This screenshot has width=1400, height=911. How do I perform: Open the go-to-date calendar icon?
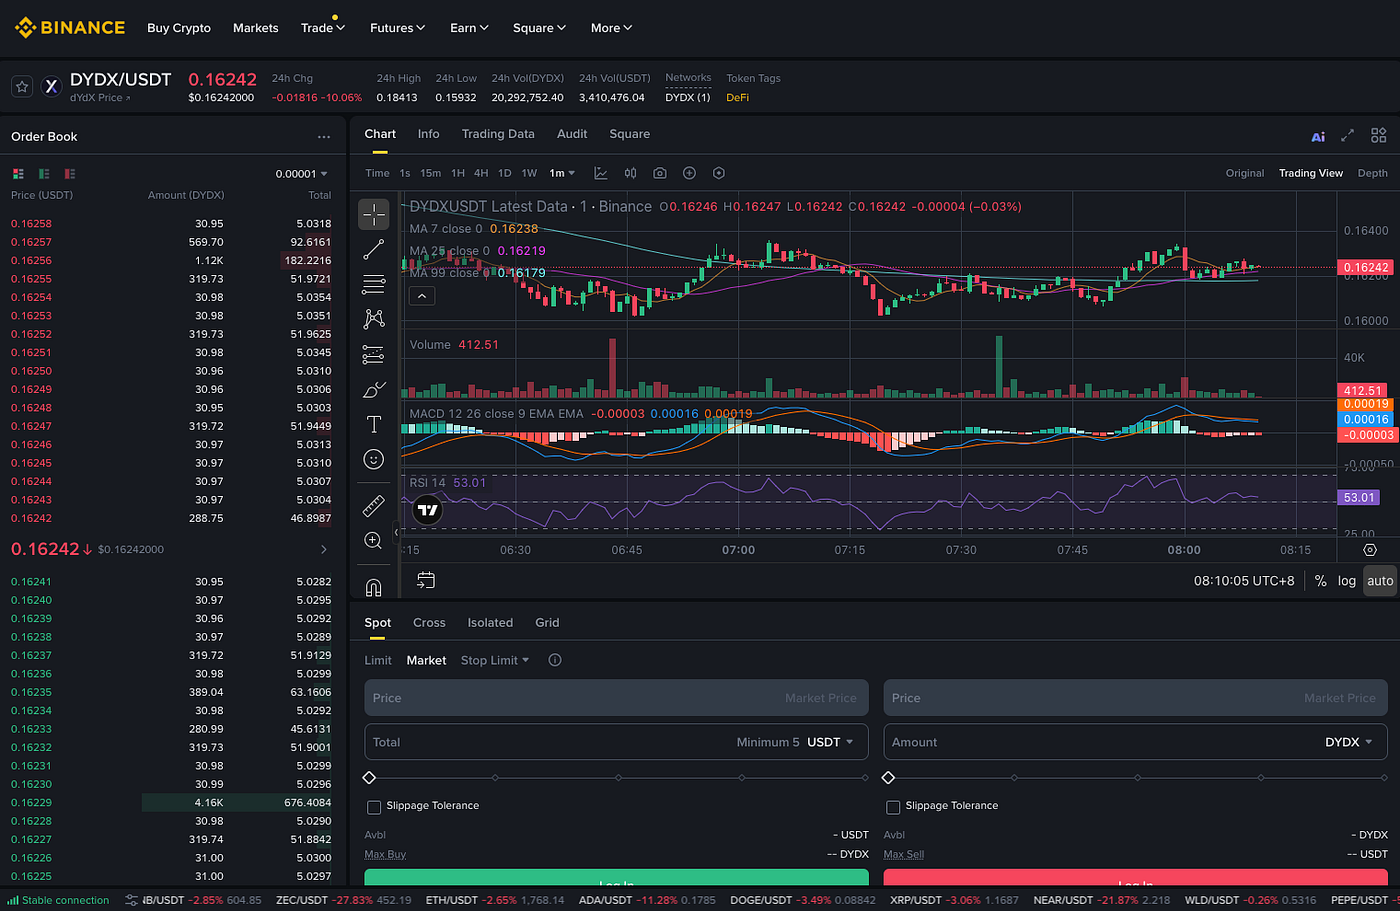click(x=426, y=580)
